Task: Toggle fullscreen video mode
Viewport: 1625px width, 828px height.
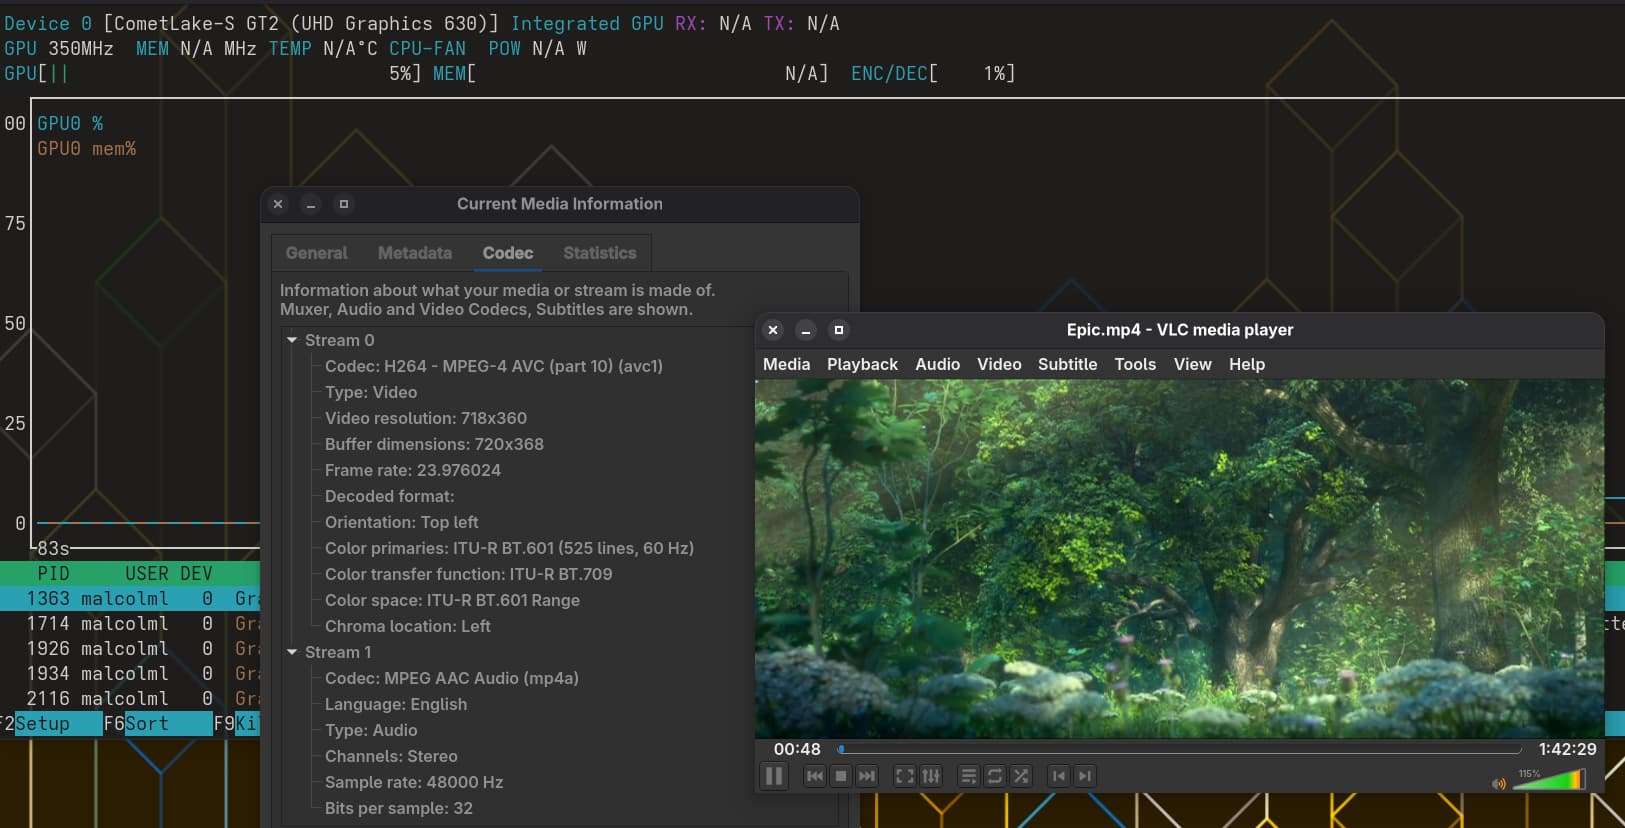Action: [904, 776]
